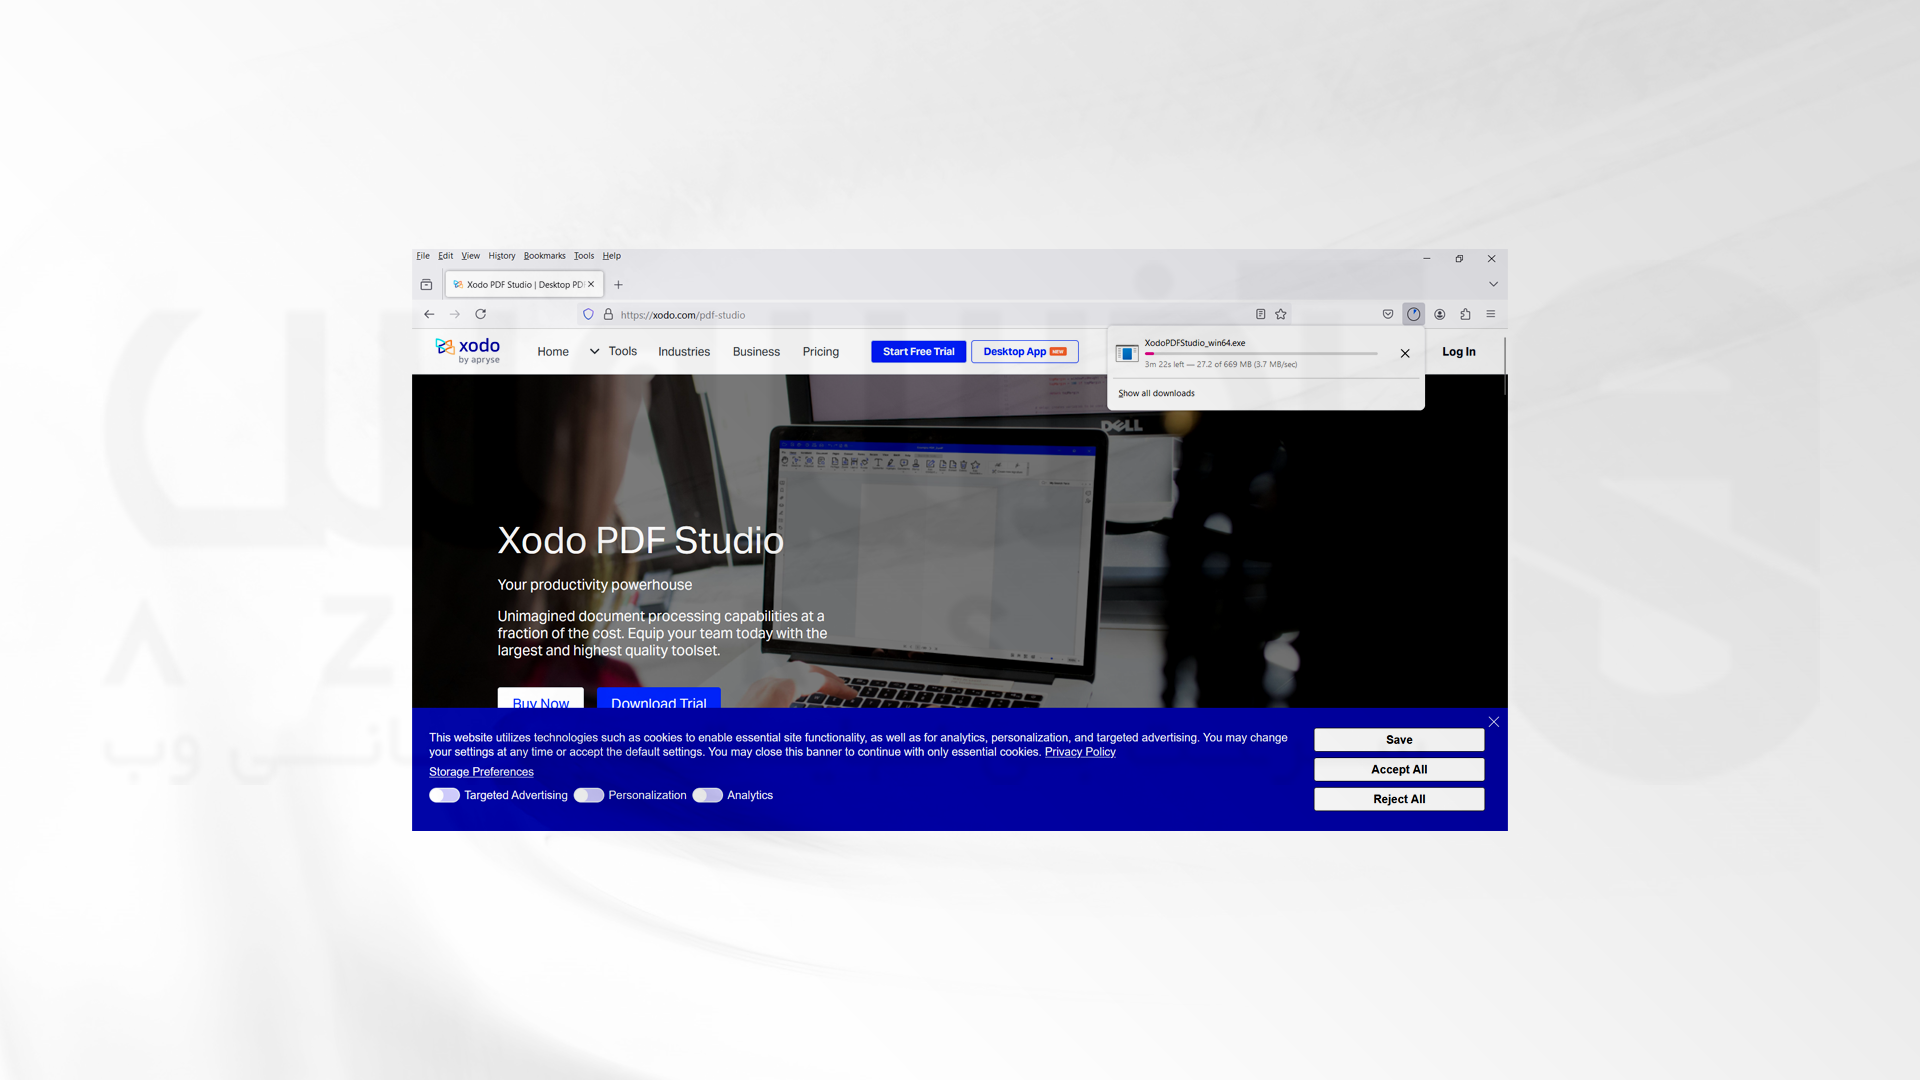Open the Storage Preferences link

click(481, 772)
